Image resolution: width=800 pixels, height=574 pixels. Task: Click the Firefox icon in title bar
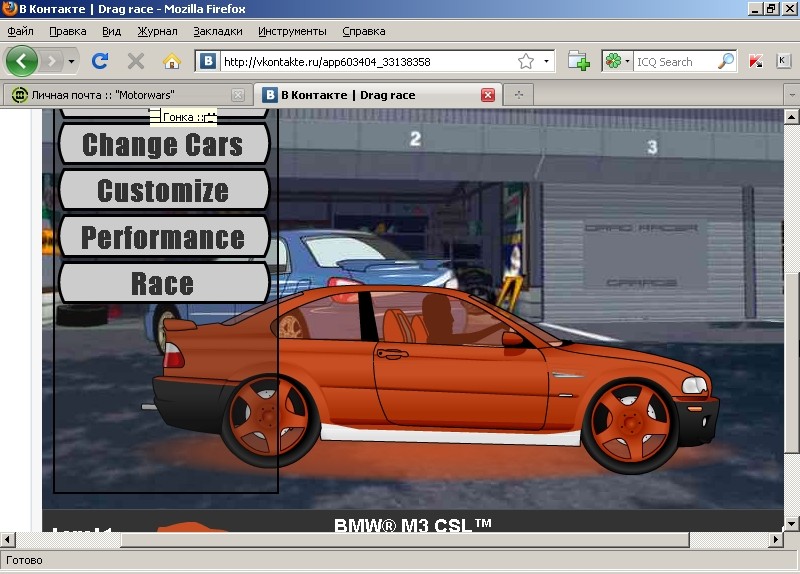(9, 9)
